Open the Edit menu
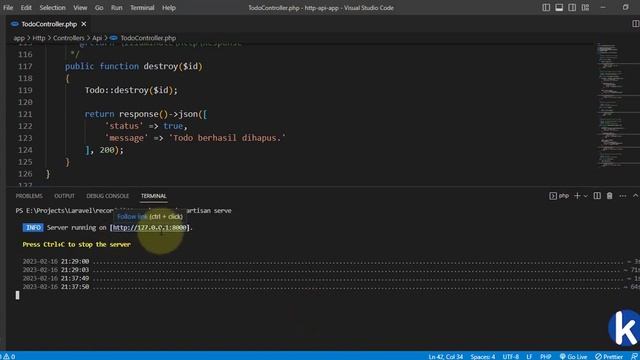 [26, 8]
